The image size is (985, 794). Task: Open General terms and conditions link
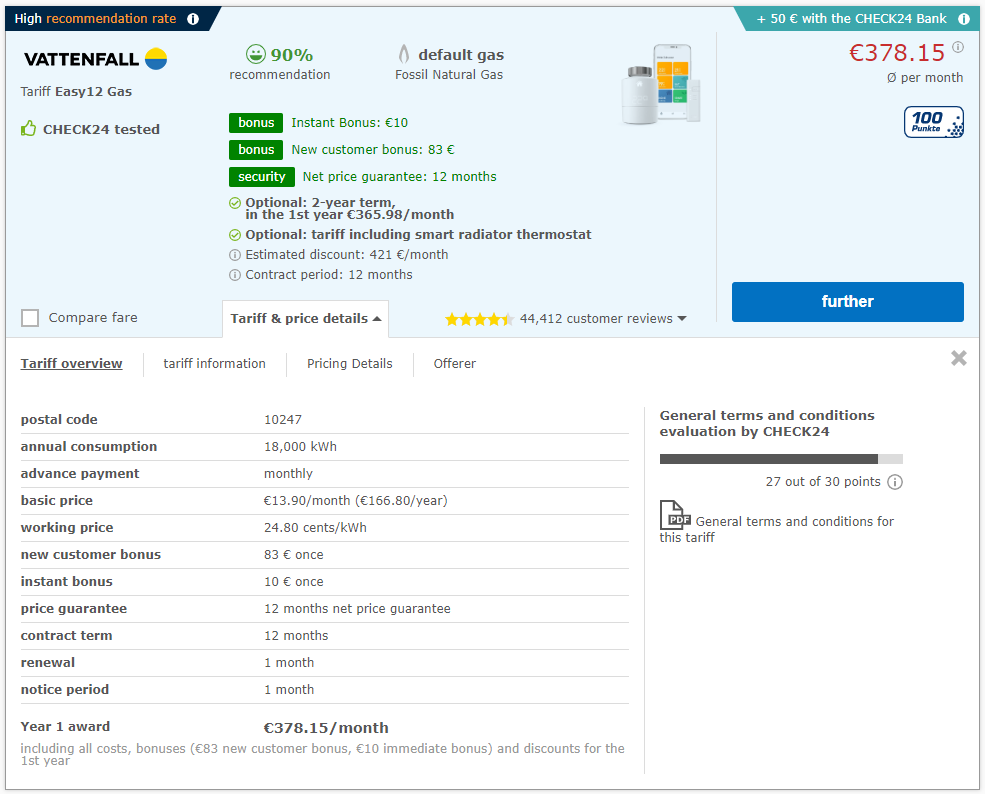tap(794, 522)
